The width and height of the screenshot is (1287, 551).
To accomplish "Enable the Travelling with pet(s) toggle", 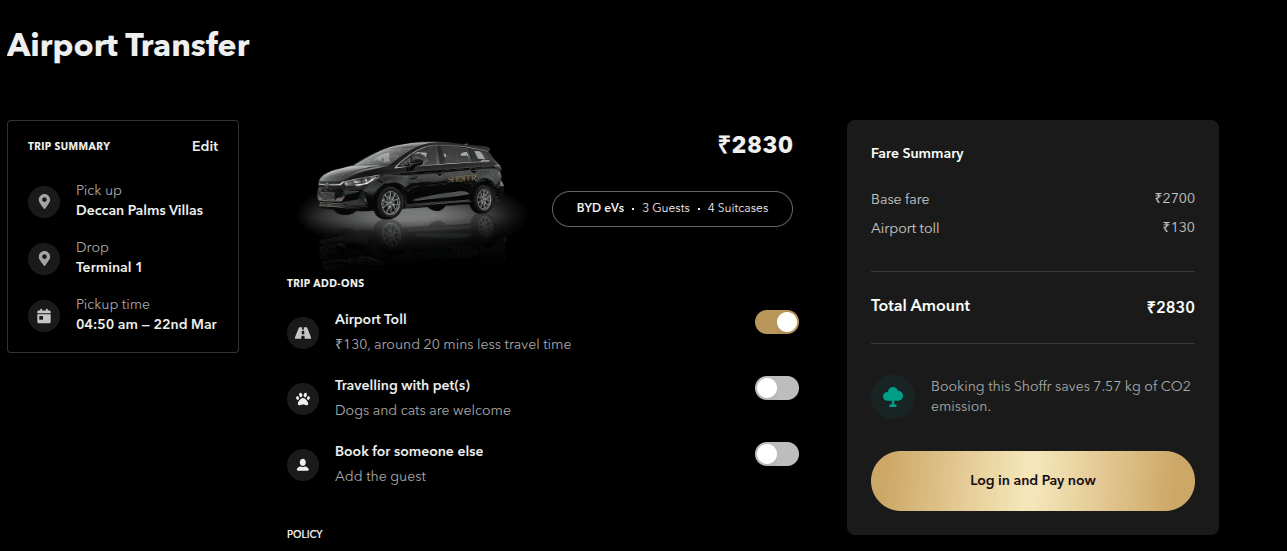I will click(x=776, y=388).
